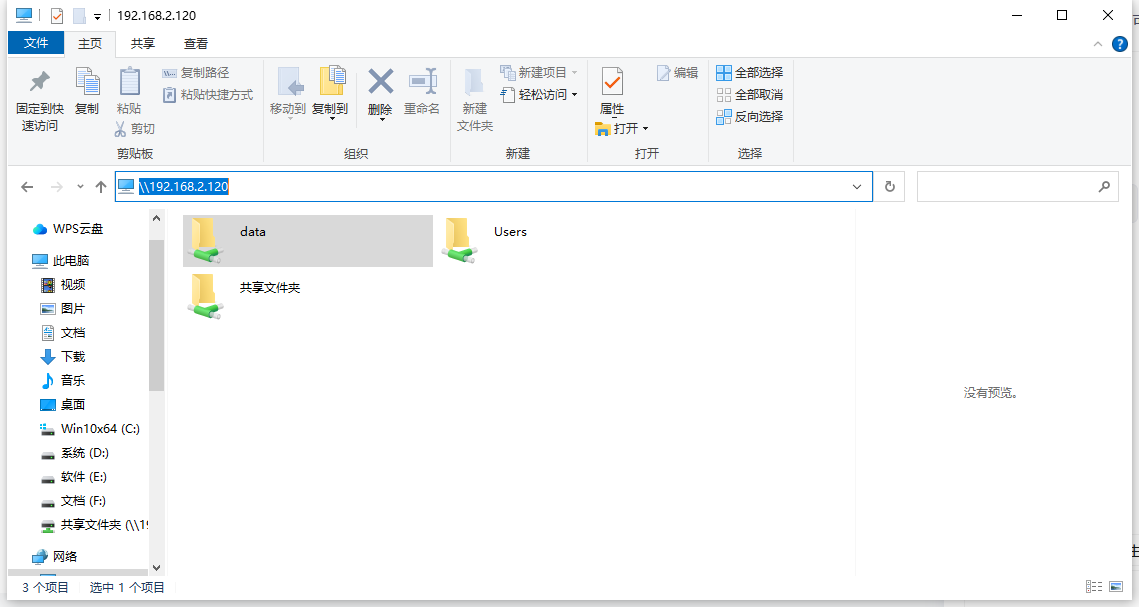Click quick access properties checkmark icon
The image size is (1139, 607).
tap(57, 15)
